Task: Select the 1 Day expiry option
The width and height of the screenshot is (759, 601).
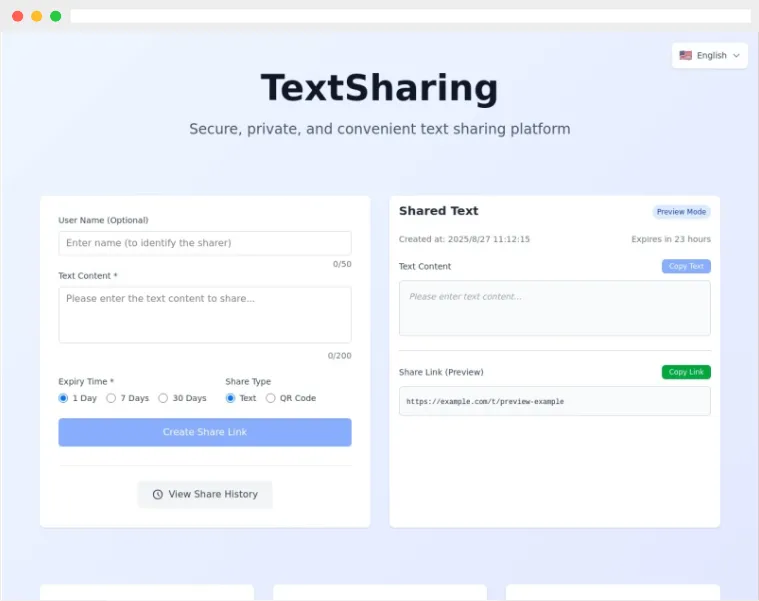Action: 64,398
